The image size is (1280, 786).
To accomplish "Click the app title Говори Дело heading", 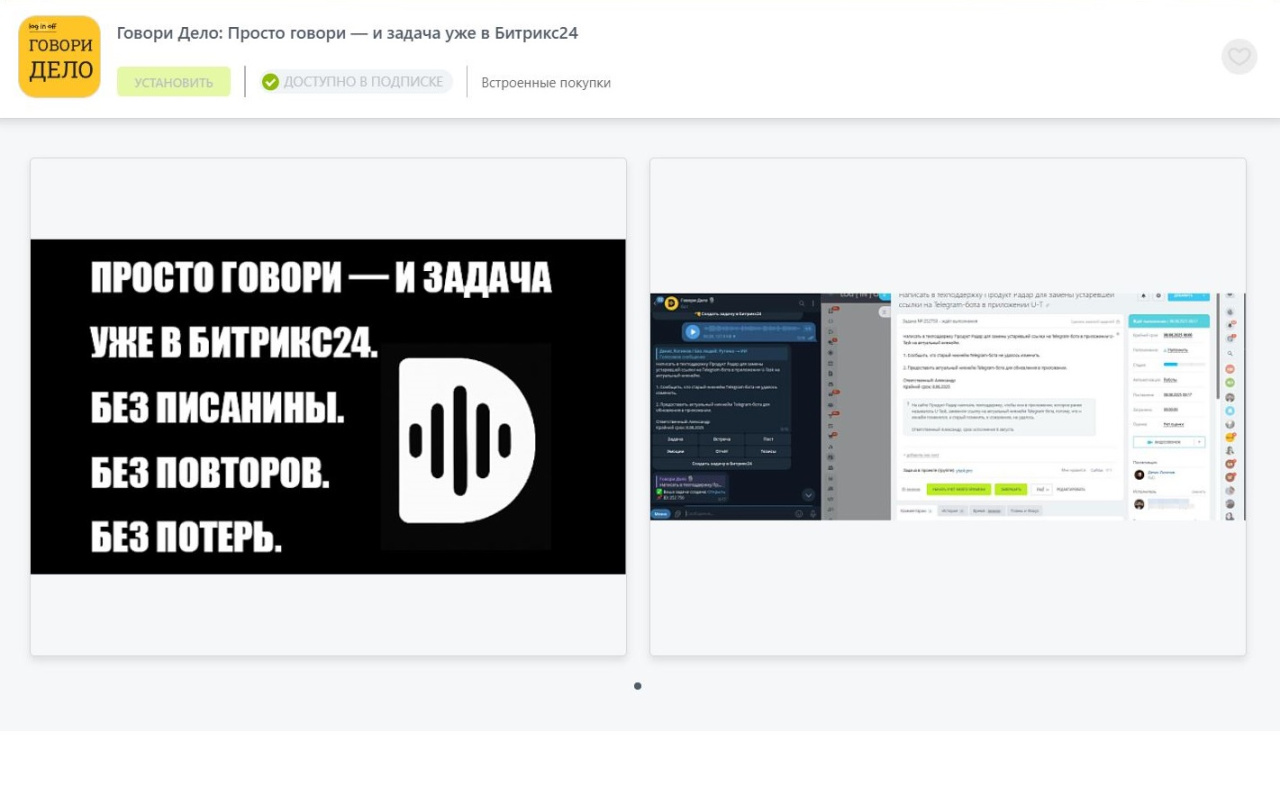I will 347,33.
